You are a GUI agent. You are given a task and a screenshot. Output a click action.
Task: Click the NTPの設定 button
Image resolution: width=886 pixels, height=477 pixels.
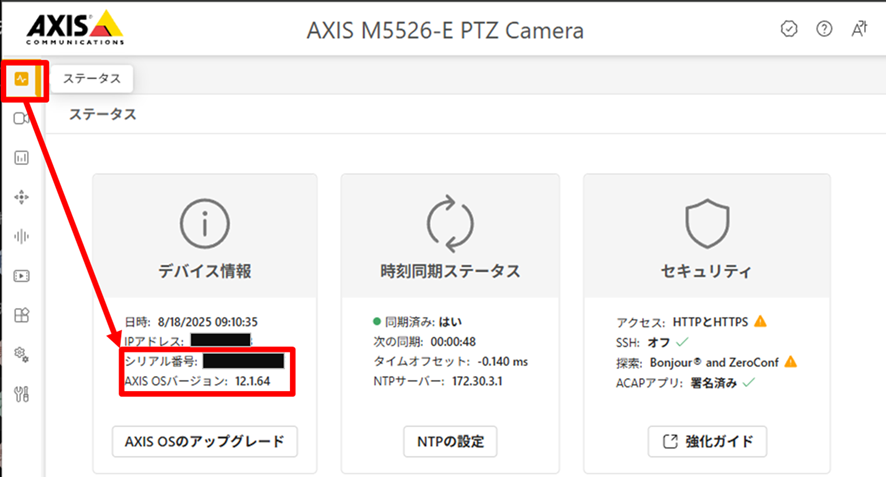click(x=450, y=441)
